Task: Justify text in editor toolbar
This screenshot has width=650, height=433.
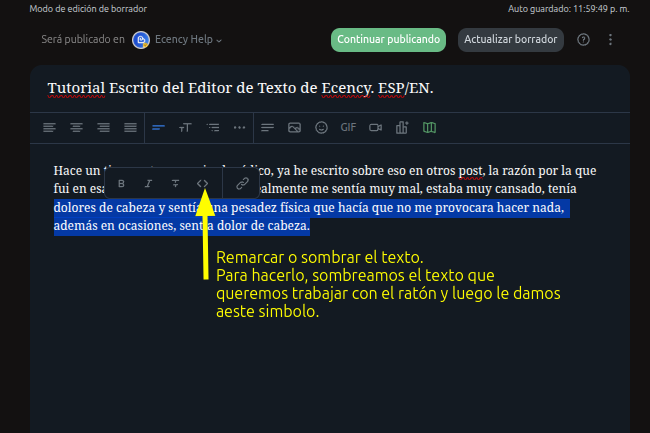Action: [130, 128]
